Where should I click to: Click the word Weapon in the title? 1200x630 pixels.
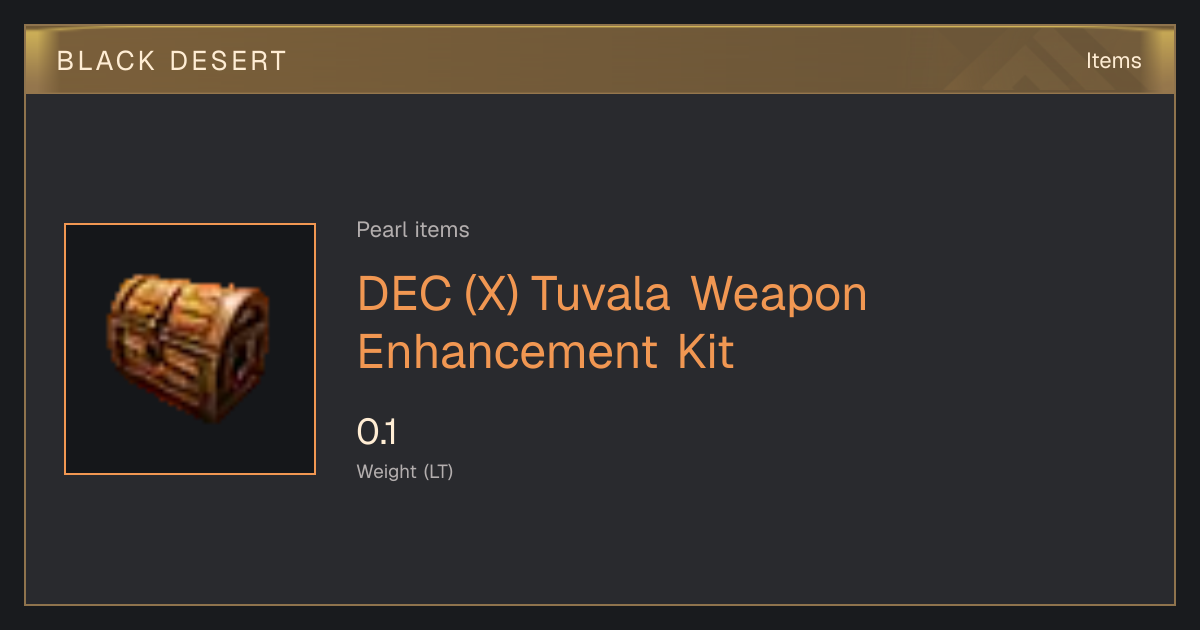779,294
